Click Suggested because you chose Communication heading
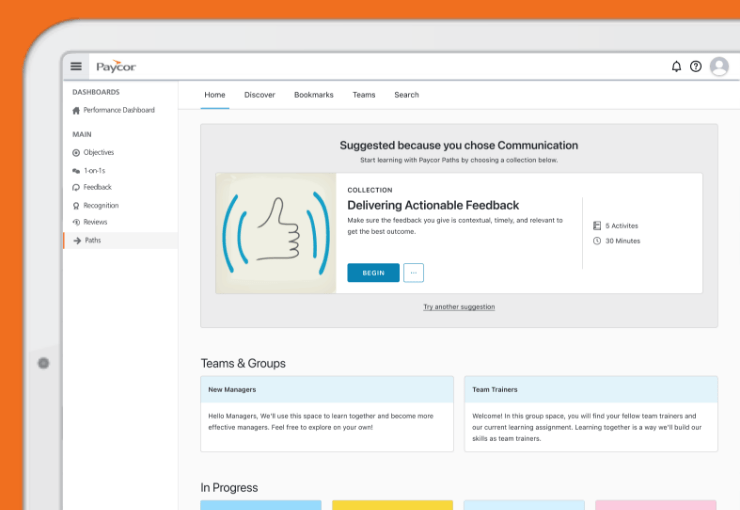The height and width of the screenshot is (510, 740). [459, 145]
